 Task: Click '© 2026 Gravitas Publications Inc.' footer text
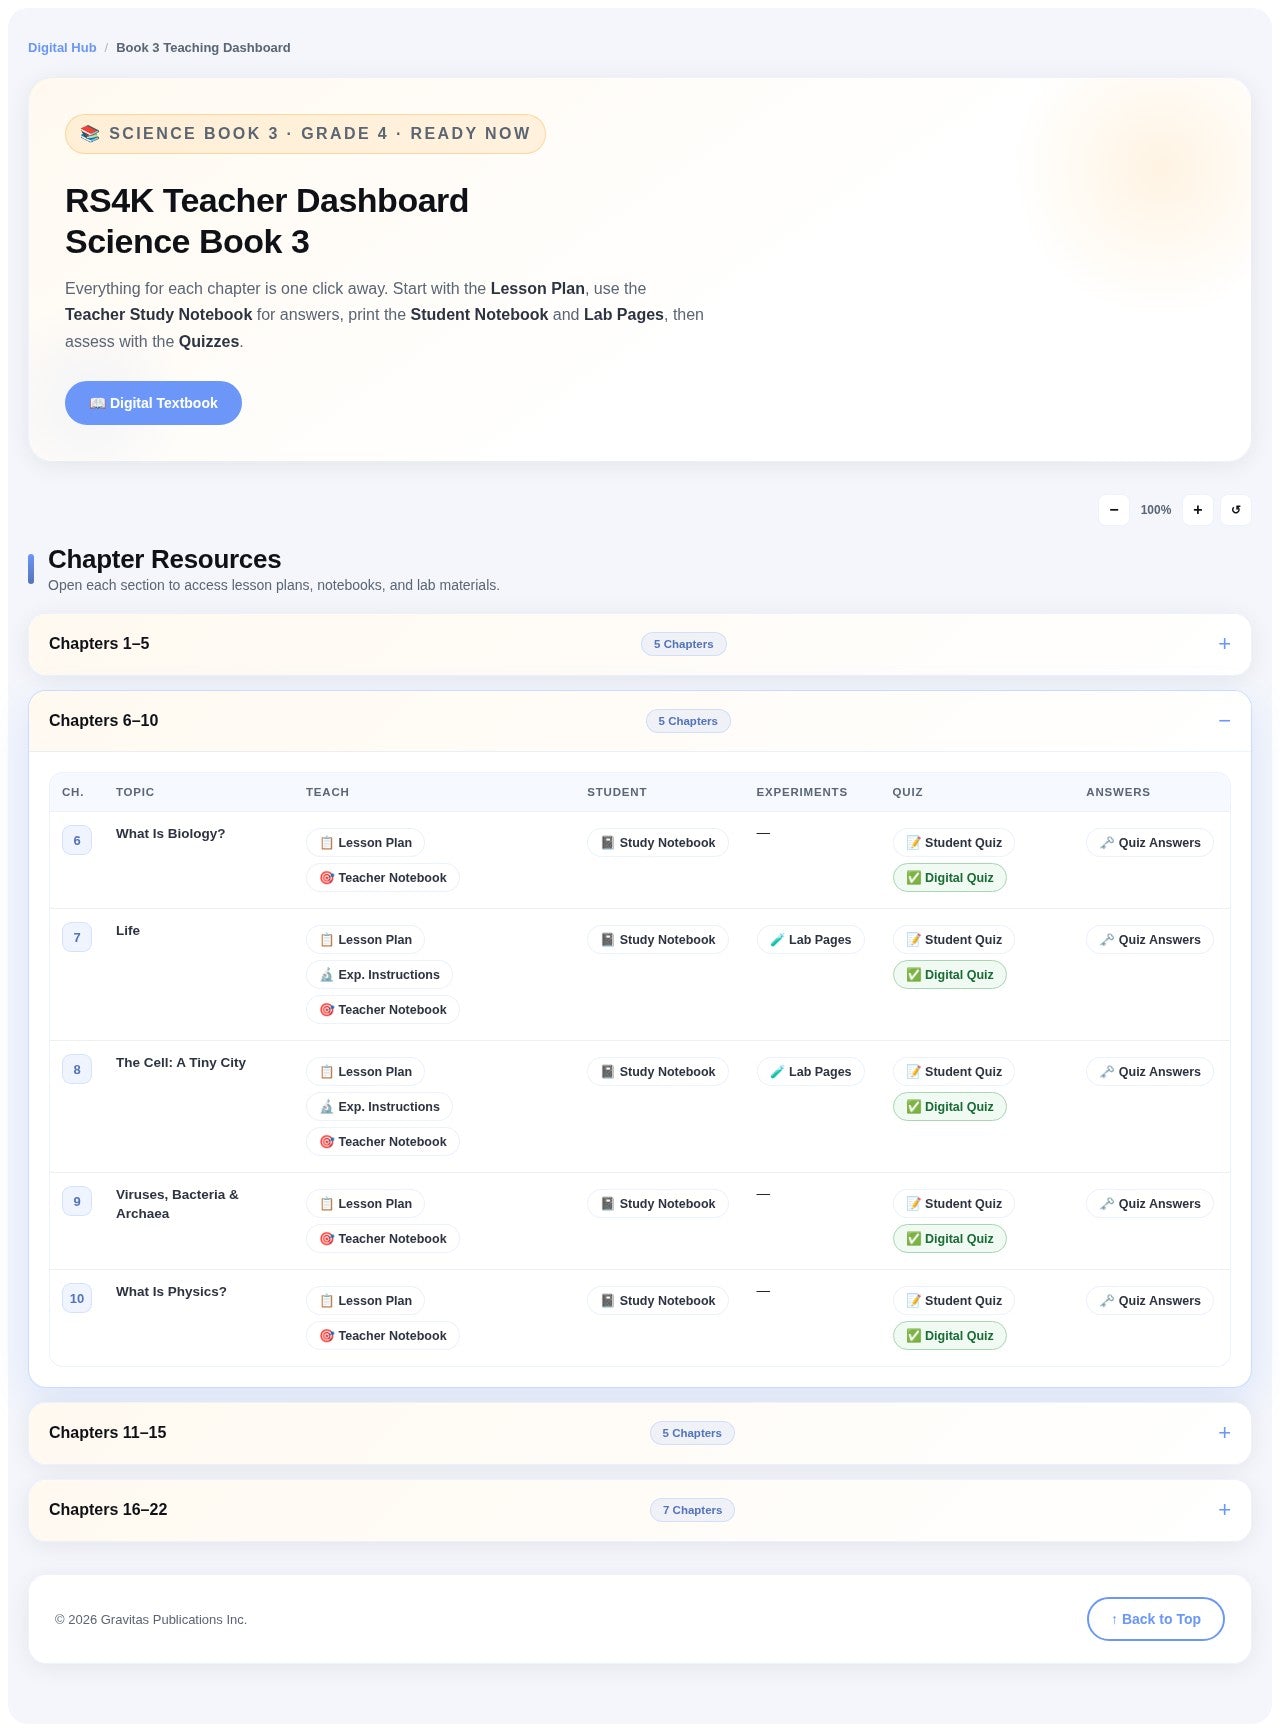(151, 1620)
